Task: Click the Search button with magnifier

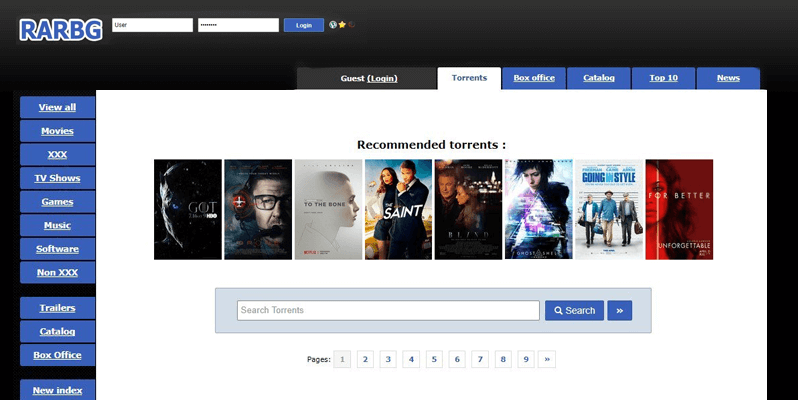Action: pyautogui.click(x=575, y=310)
